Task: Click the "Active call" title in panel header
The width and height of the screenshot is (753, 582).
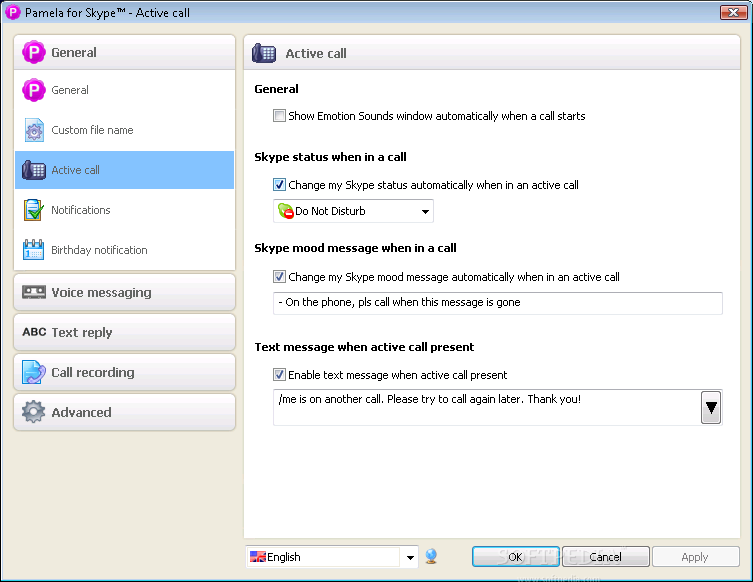Action: pos(316,53)
